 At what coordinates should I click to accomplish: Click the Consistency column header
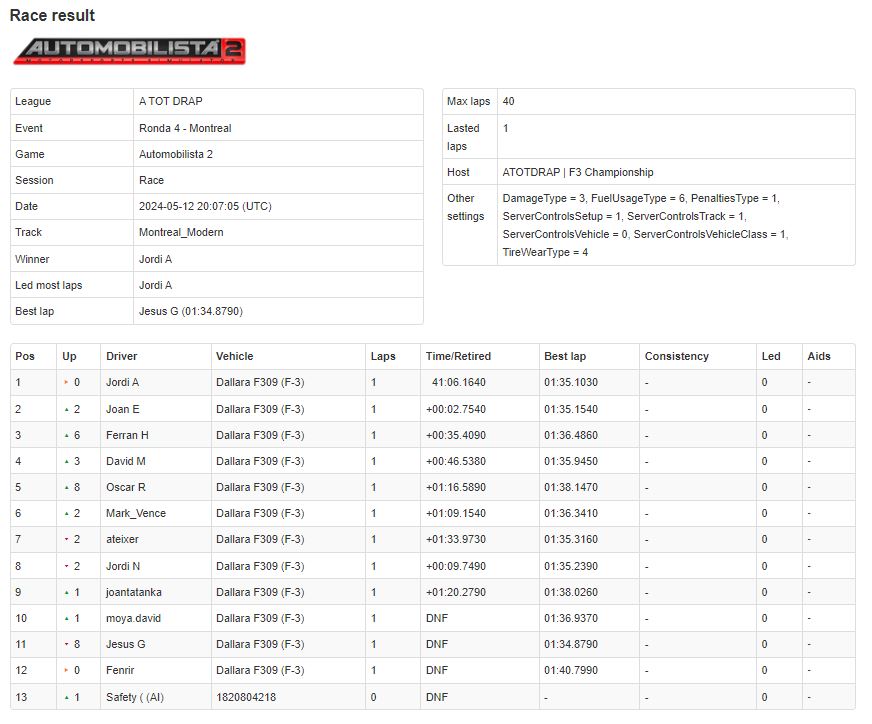pyautogui.click(x=677, y=356)
